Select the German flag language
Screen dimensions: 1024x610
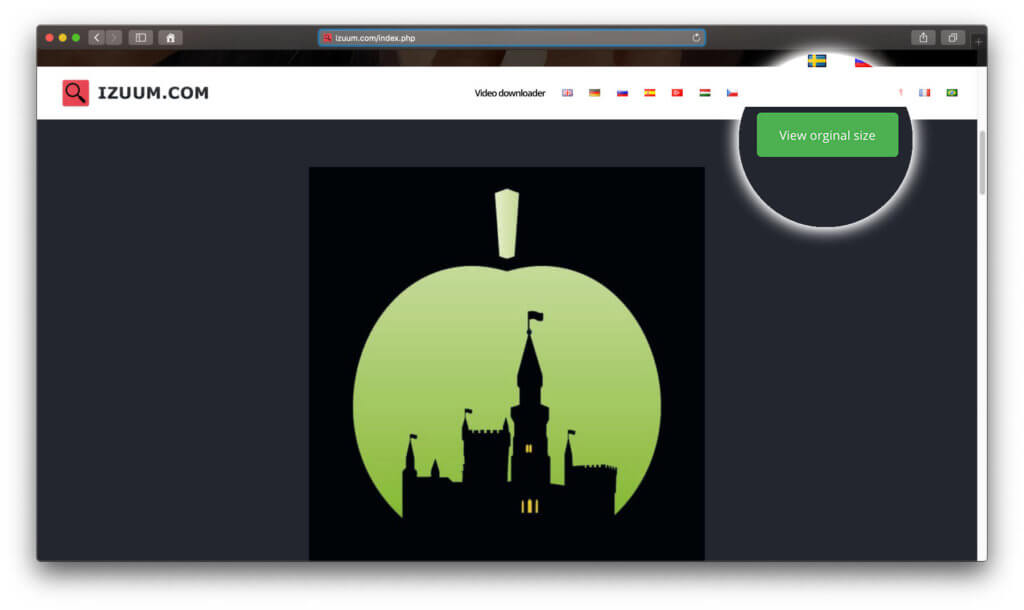coord(594,93)
